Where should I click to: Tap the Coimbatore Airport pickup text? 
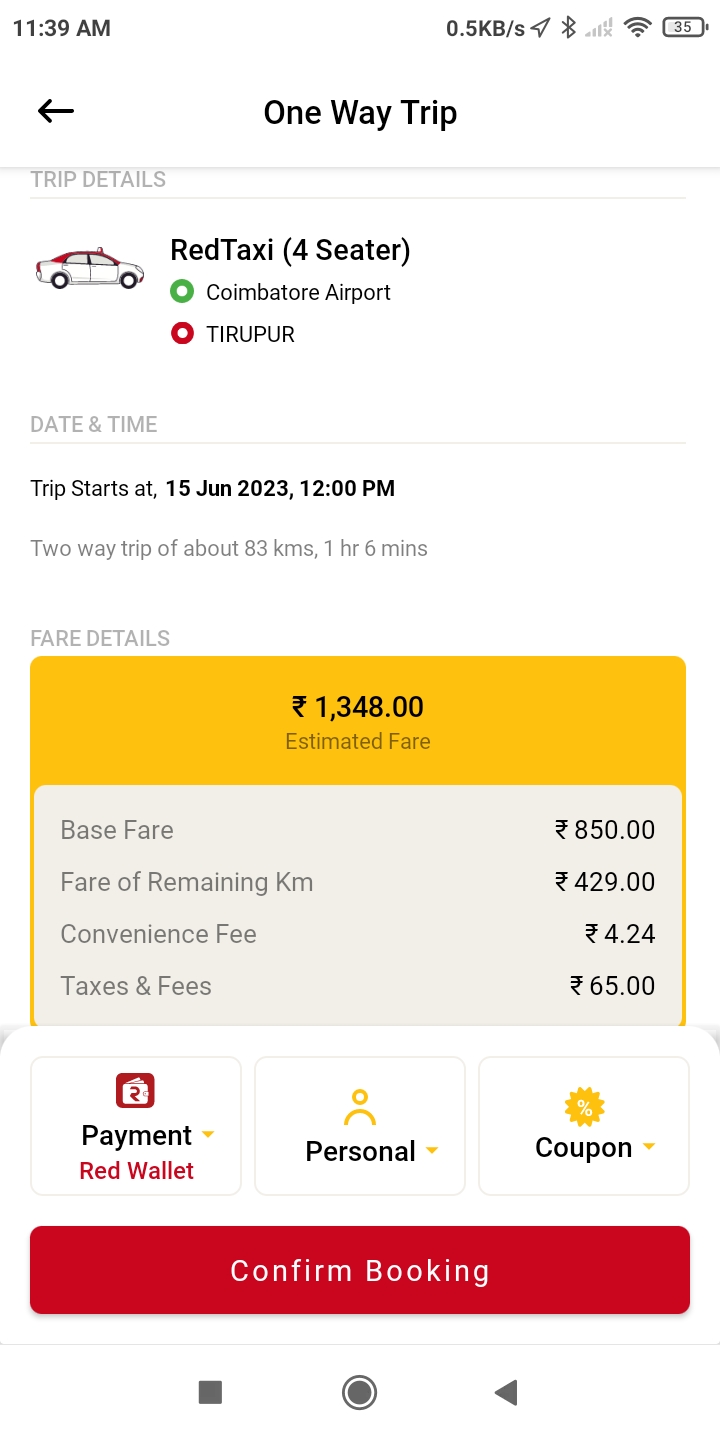tap(298, 292)
